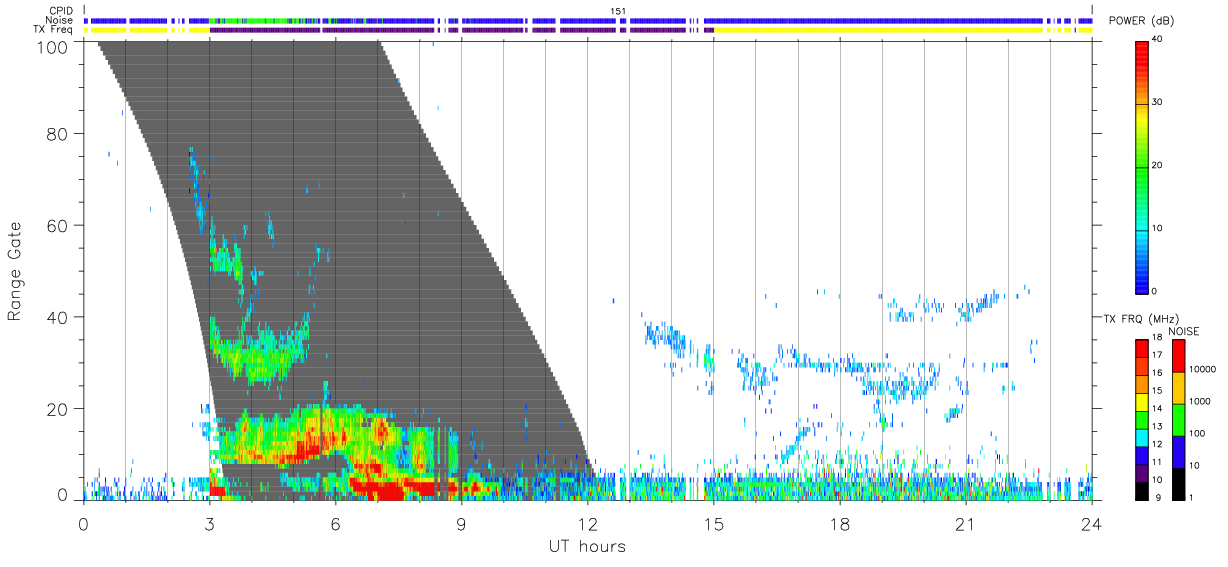Image resolution: width=1228 pixels, height=567 pixels.
Task: Click the "20" tick on Range Gate axis
Action: tap(56, 409)
